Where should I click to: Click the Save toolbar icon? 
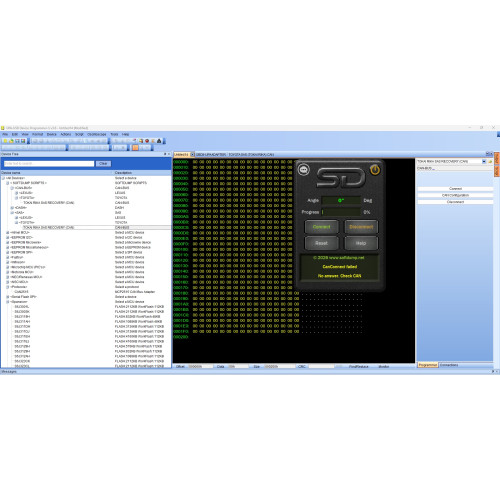click(x=17, y=141)
